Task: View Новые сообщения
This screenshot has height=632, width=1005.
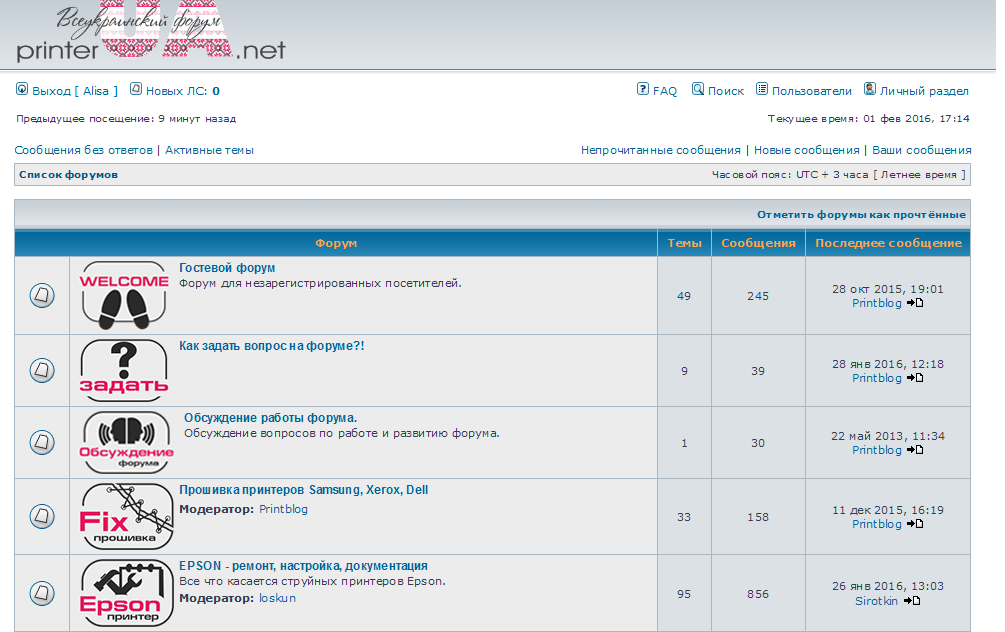Action: (x=806, y=150)
